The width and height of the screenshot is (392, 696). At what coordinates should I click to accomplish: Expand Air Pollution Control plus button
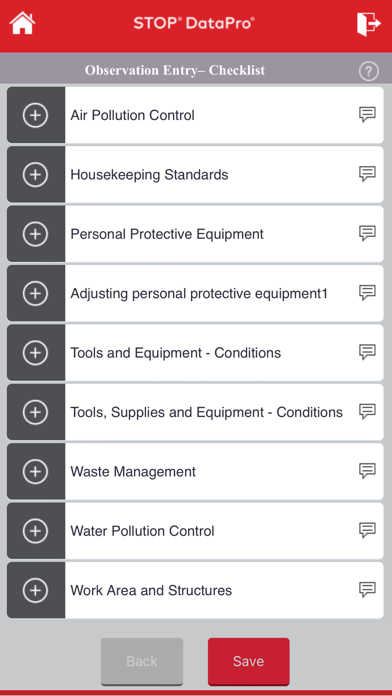(36, 115)
